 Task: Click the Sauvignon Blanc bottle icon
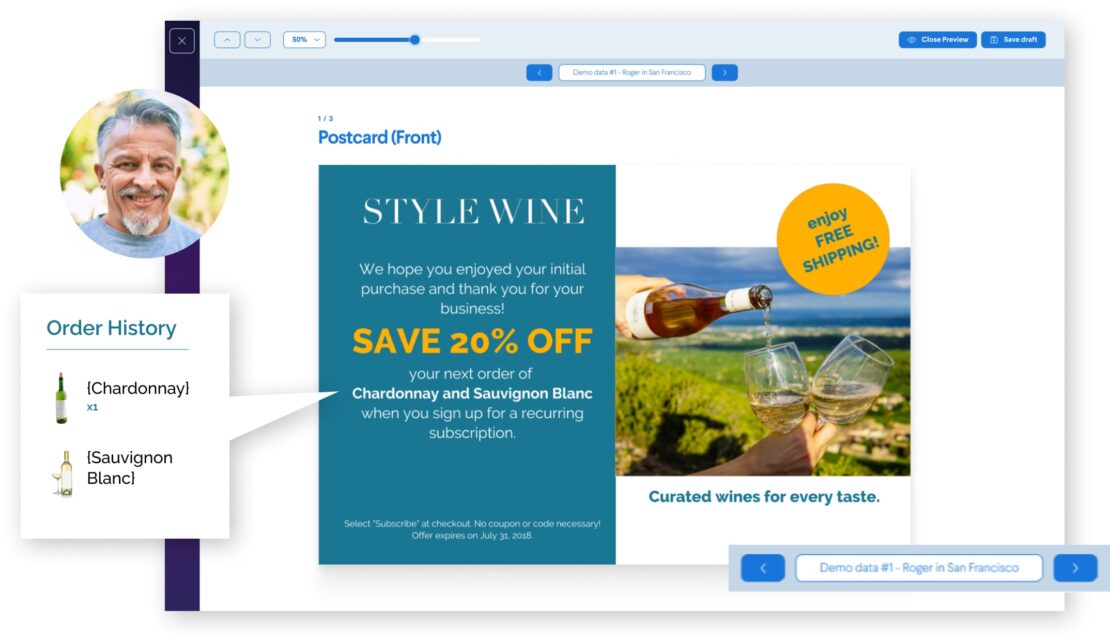click(64, 473)
